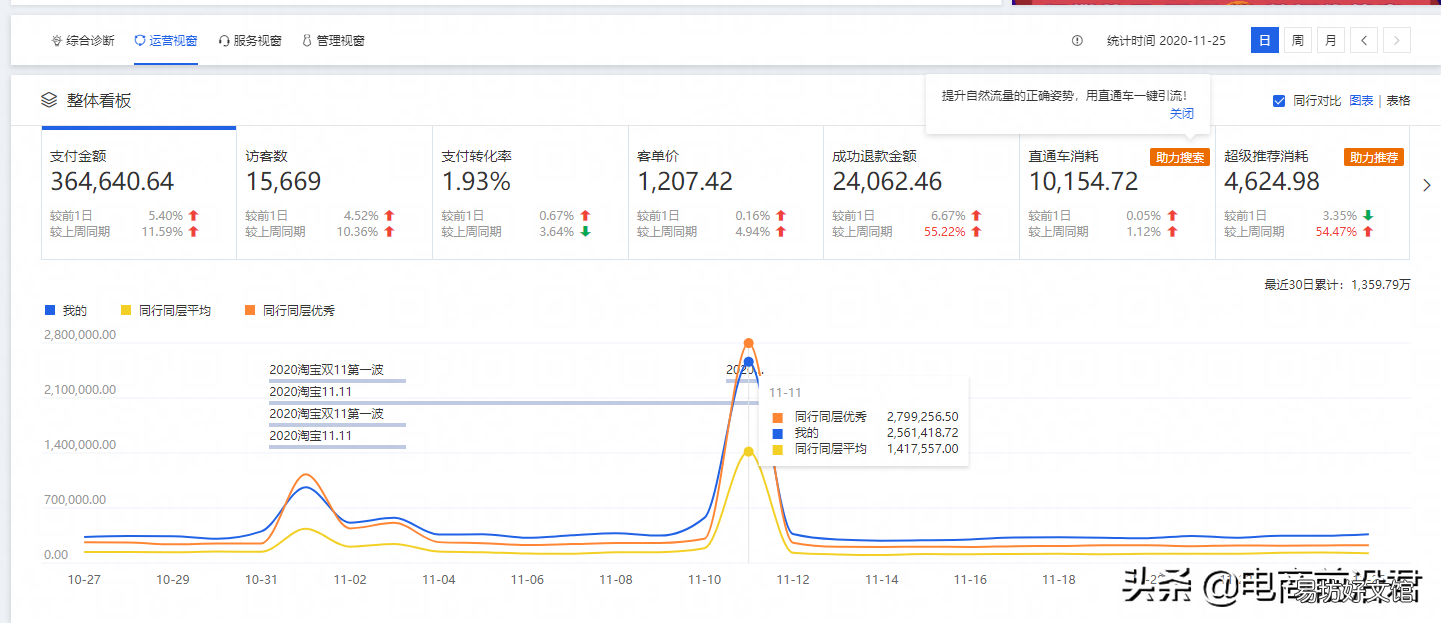
Task: Go to previous date with left arrow
Action: 1364,41
